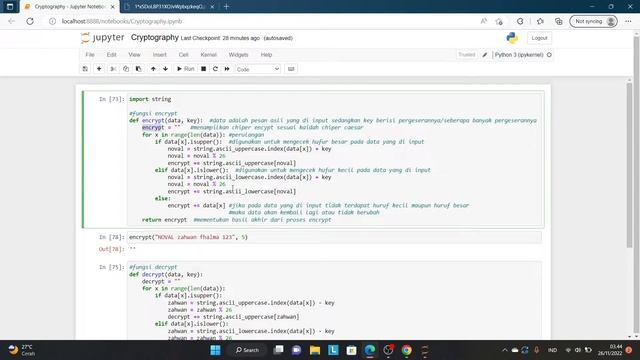Insert a new cell below with plus icon

coord(99,69)
